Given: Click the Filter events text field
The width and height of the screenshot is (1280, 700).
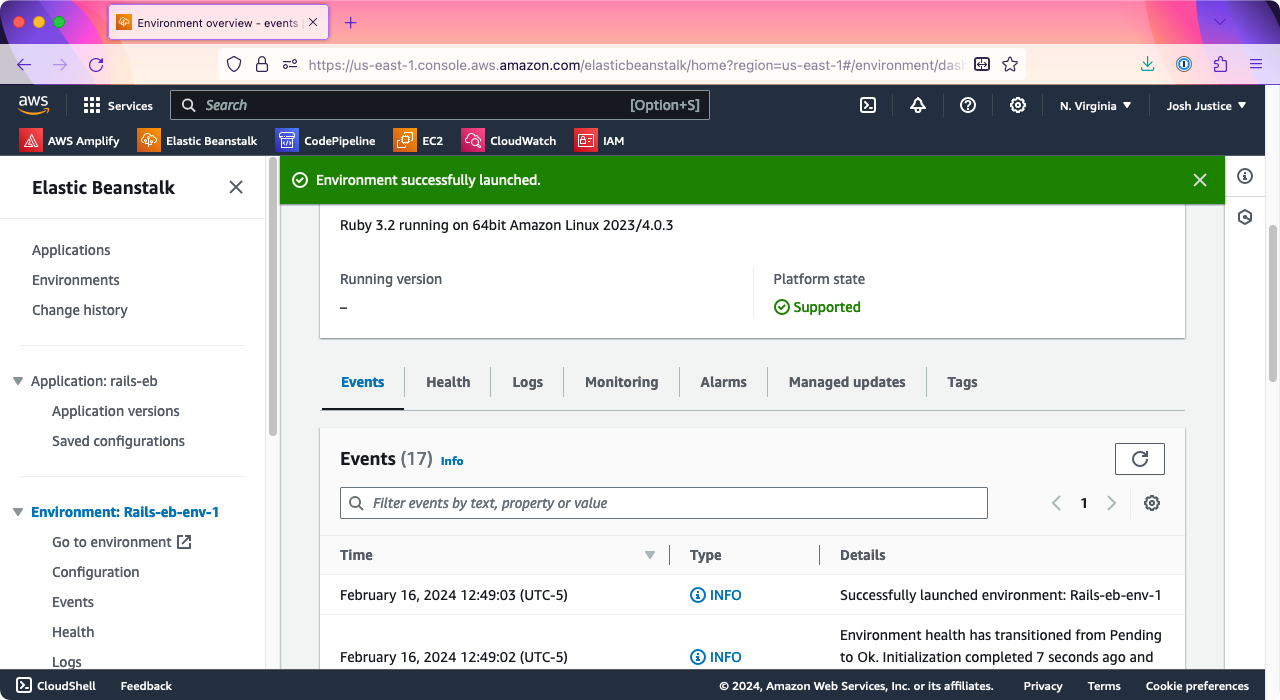Looking at the screenshot, I should coord(664,503).
